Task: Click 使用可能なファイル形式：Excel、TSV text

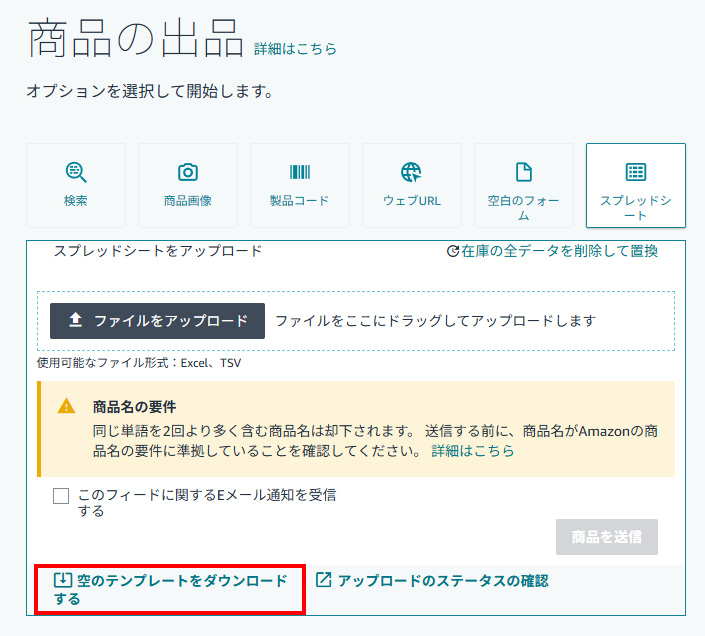Action: 139,363
